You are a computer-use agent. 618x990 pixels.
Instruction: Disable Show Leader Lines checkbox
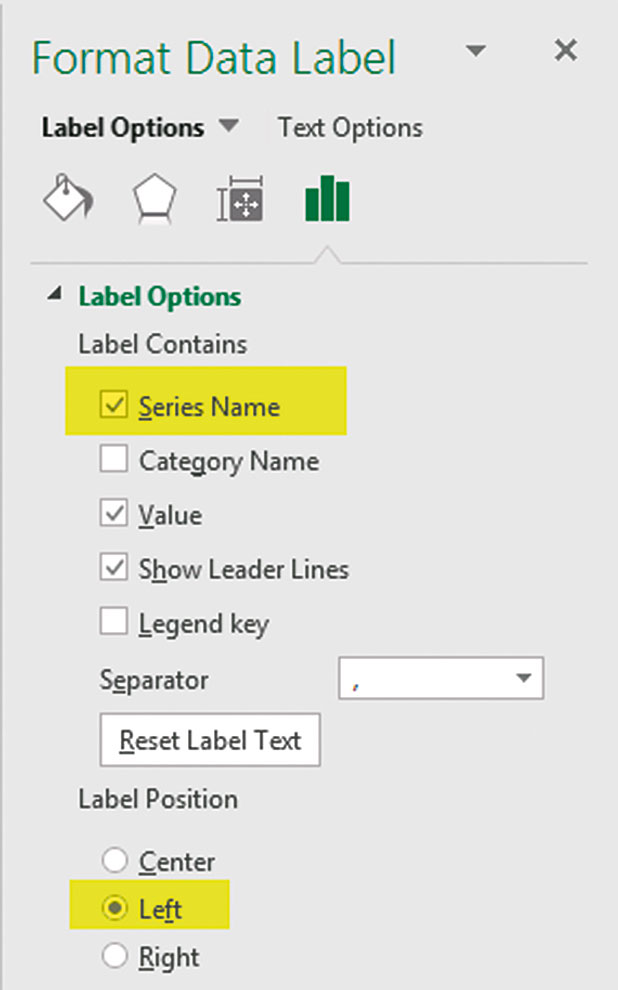pos(114,569)
